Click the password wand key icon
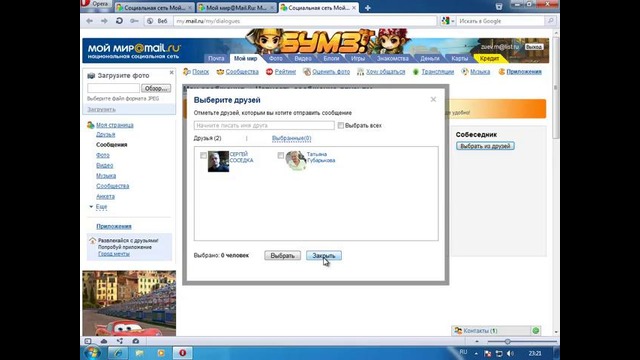Screen dimensions: 640x360 click(x=134, y=21)
